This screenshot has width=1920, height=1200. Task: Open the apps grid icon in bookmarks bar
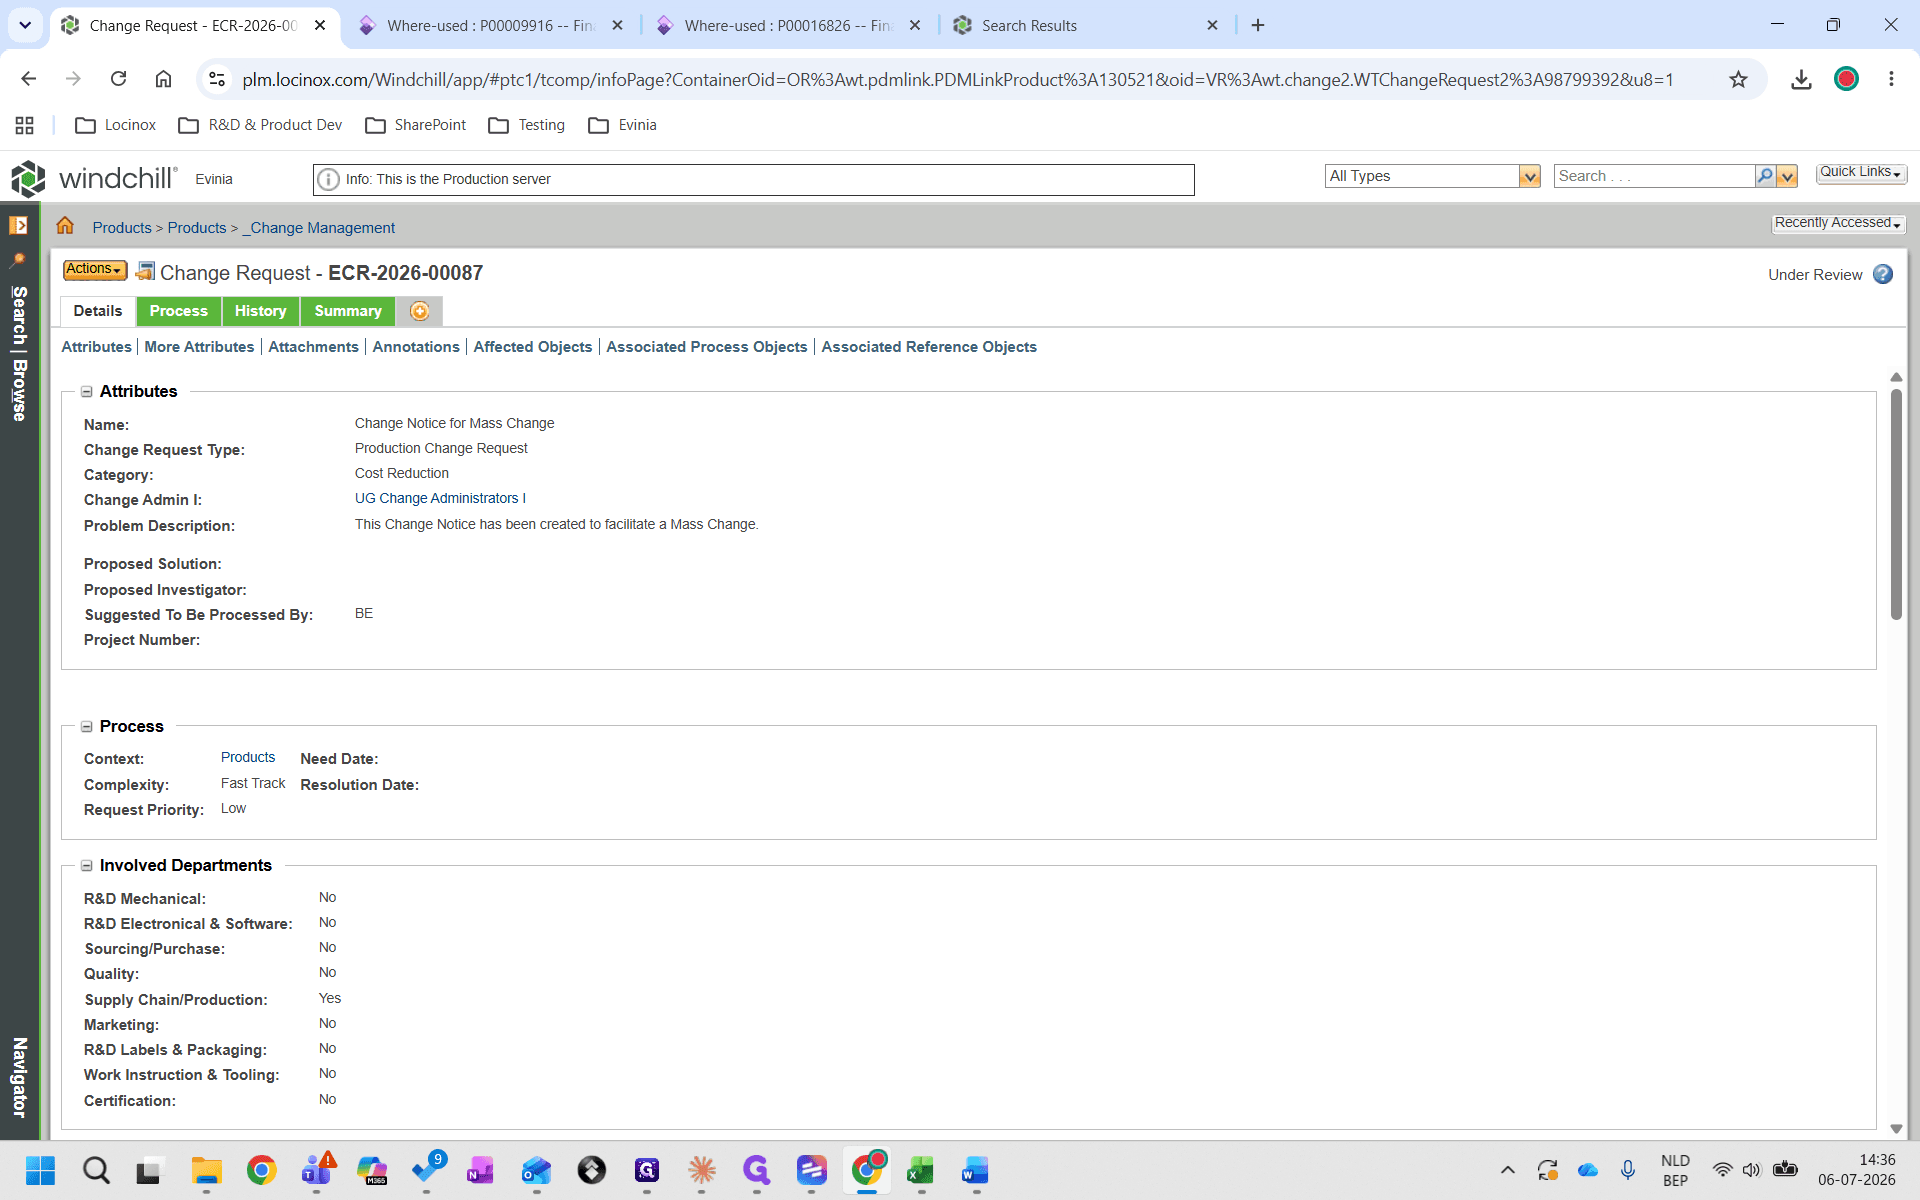(25, 125)
